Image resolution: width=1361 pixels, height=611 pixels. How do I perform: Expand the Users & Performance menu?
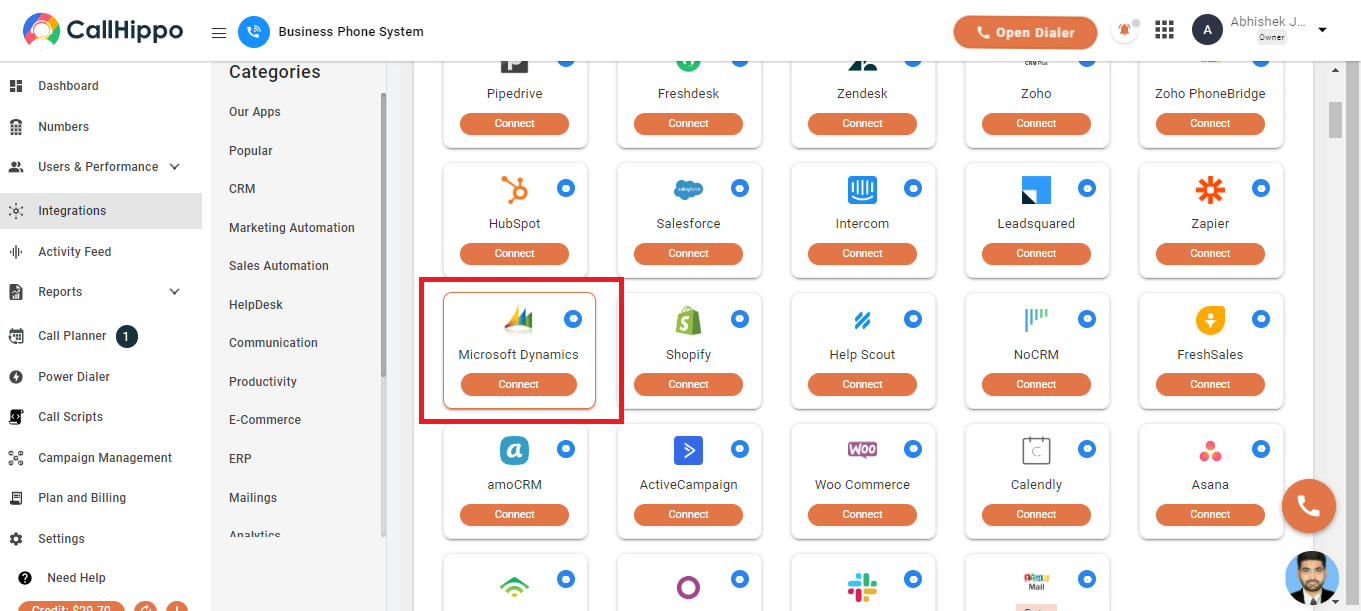(x=174, y=167)
